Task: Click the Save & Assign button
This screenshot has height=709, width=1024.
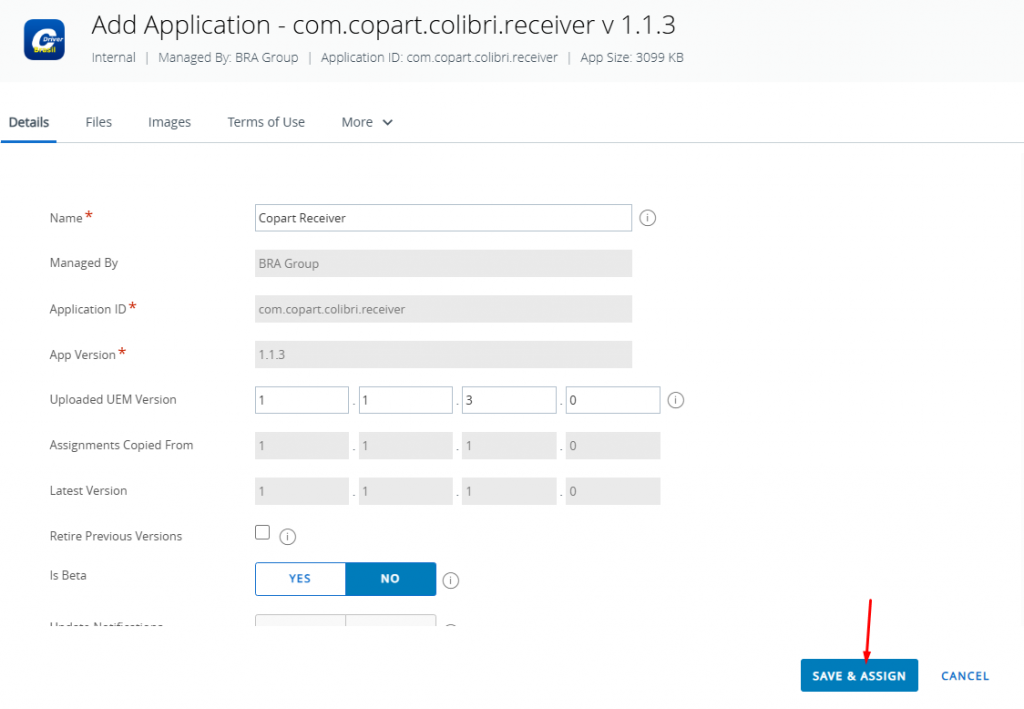Action: click(x=859, y=676)
